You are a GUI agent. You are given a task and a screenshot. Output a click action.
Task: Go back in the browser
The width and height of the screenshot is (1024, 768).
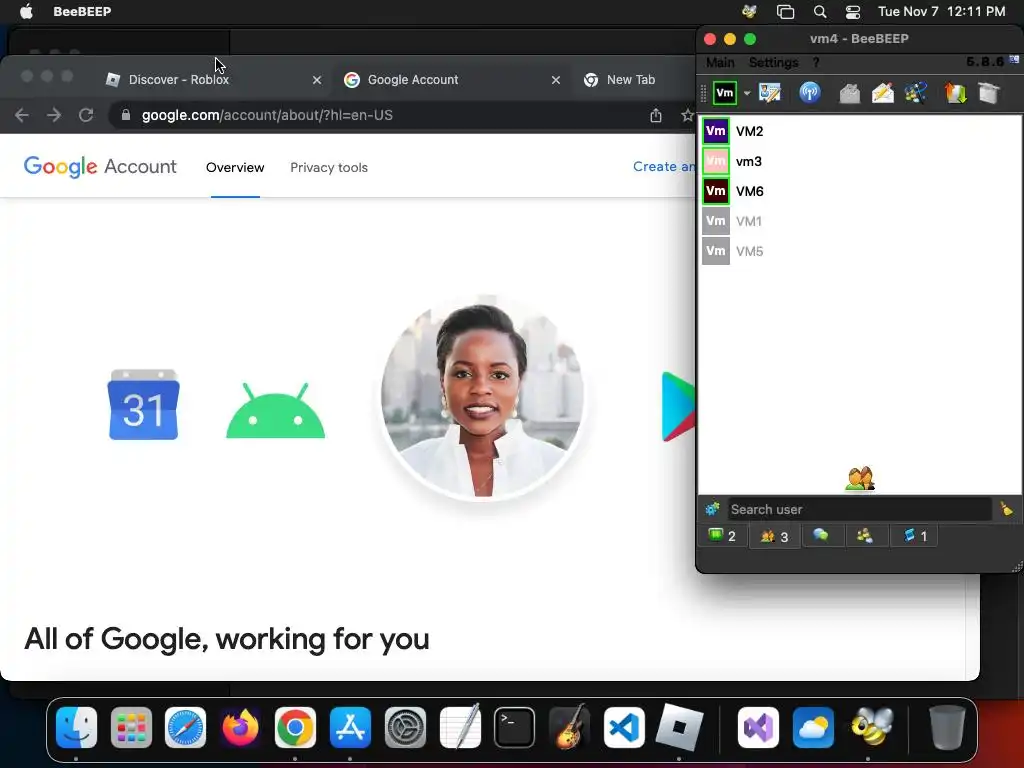22,116
